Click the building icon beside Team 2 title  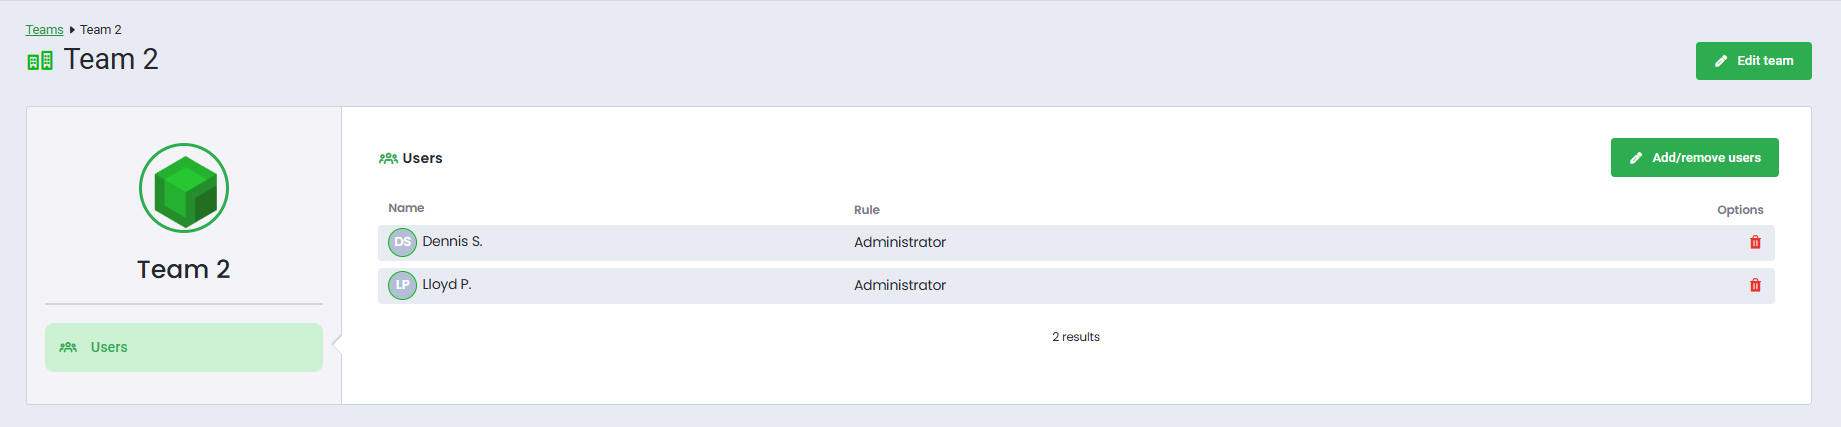[x=40, y=61]
